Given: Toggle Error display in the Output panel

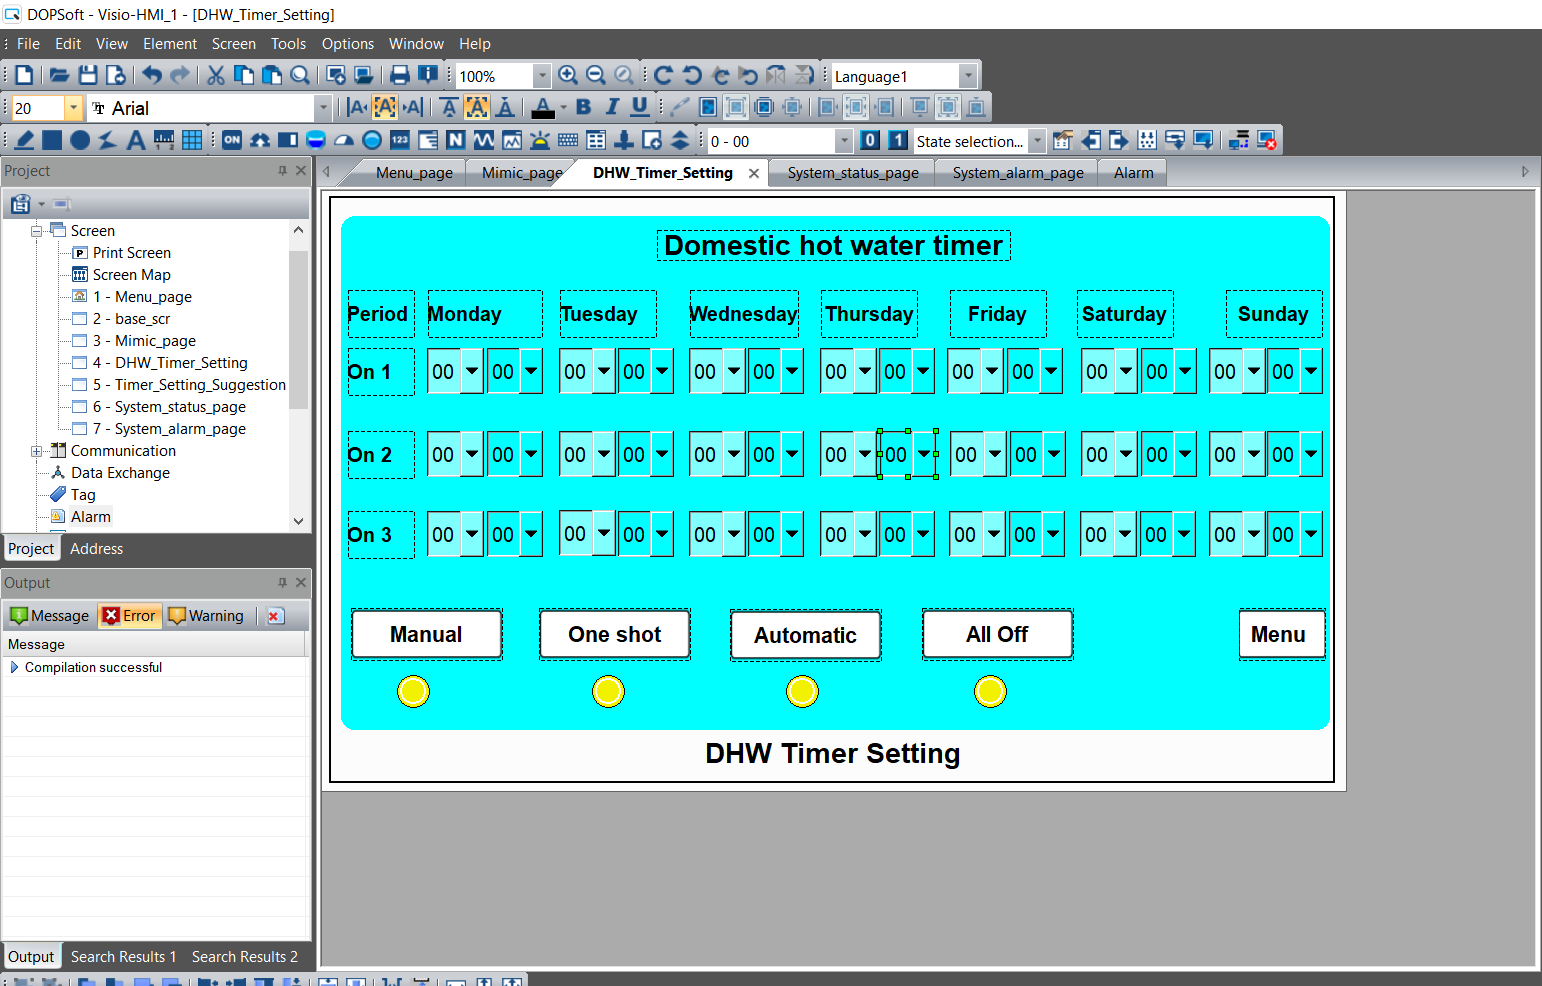Looking at the screenshot, I should click(x=129, y=615).
